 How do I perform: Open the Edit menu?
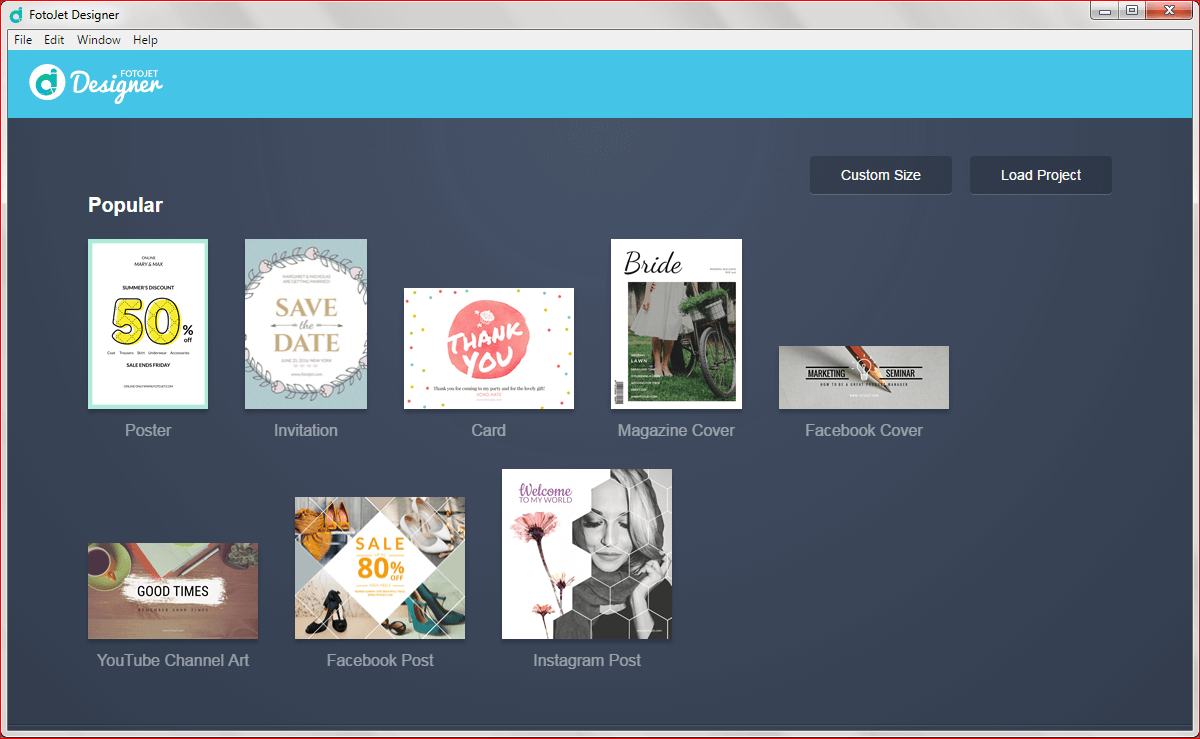[54, 40]
